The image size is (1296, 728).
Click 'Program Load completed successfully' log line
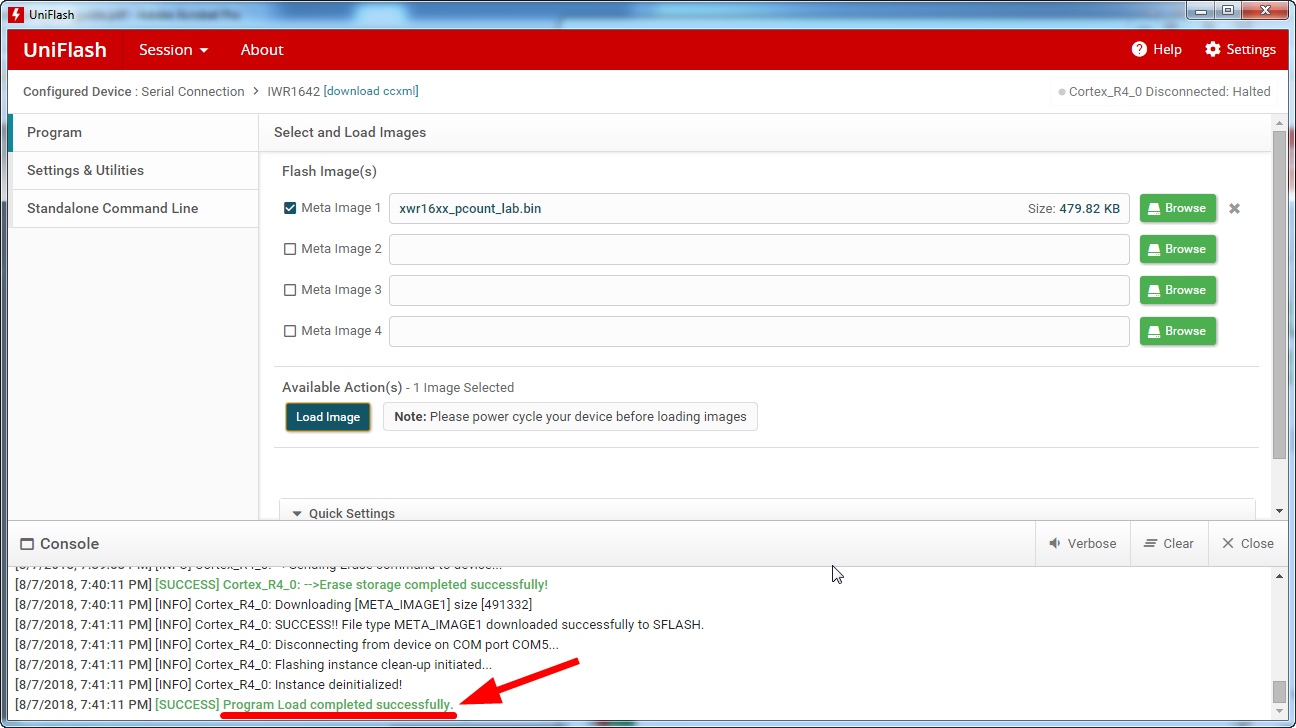click(x=235, y=704)
